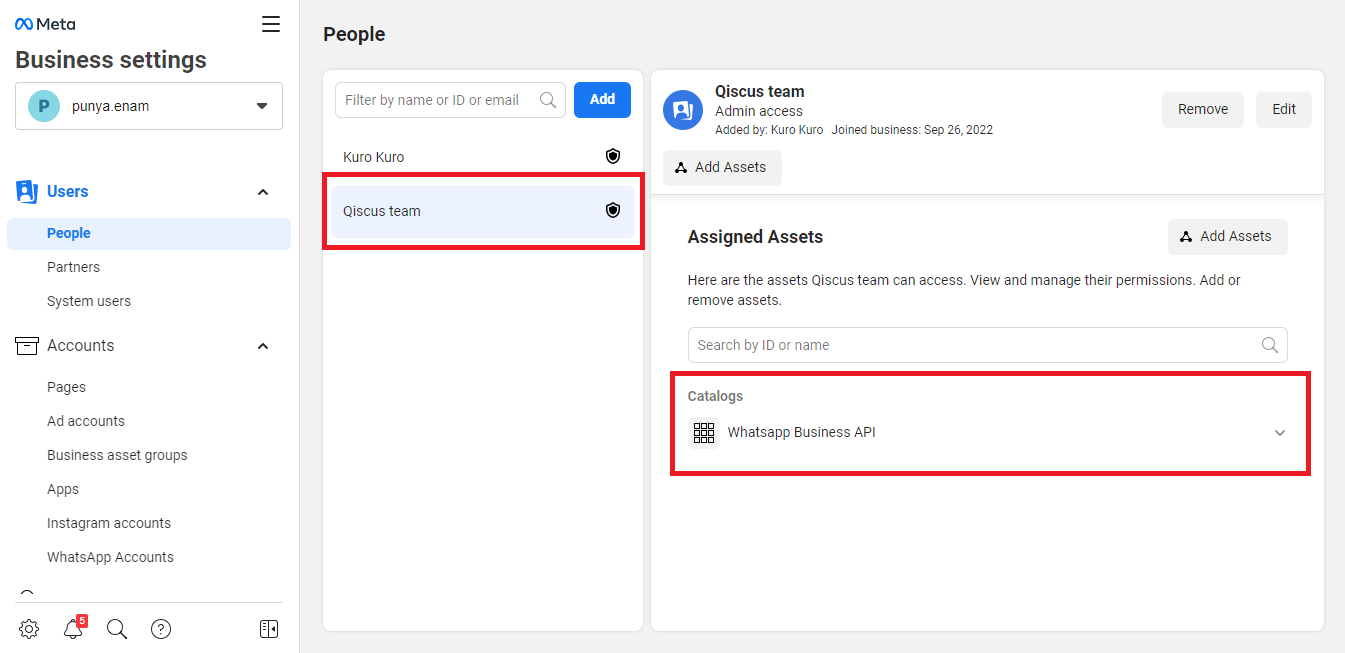
Task: Select People in the sidebar
Action: (x=149, y=233)
